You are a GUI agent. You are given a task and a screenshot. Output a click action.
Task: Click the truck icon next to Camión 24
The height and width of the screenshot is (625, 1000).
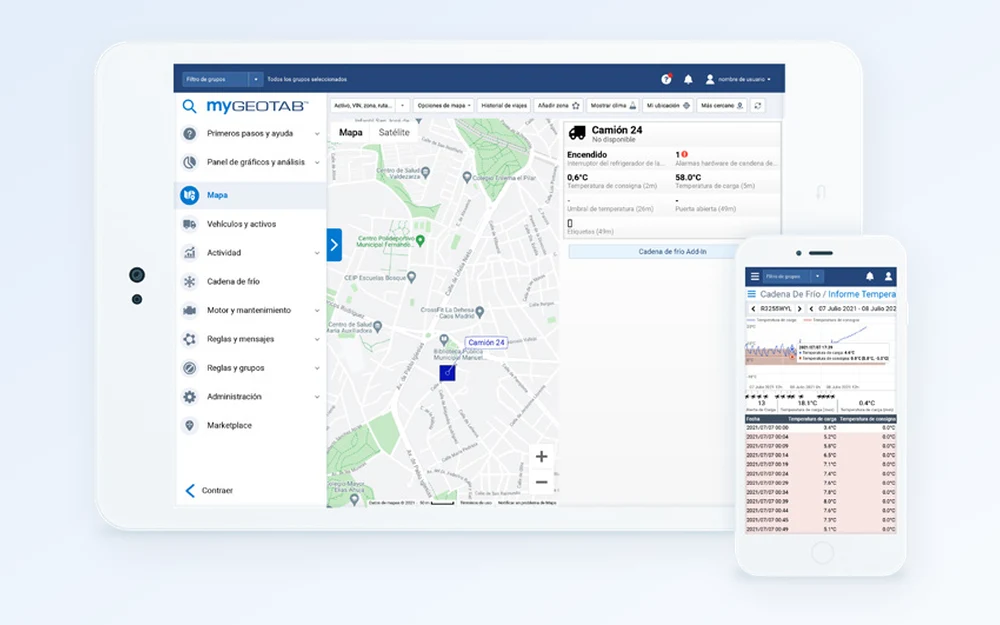(577, 133)
